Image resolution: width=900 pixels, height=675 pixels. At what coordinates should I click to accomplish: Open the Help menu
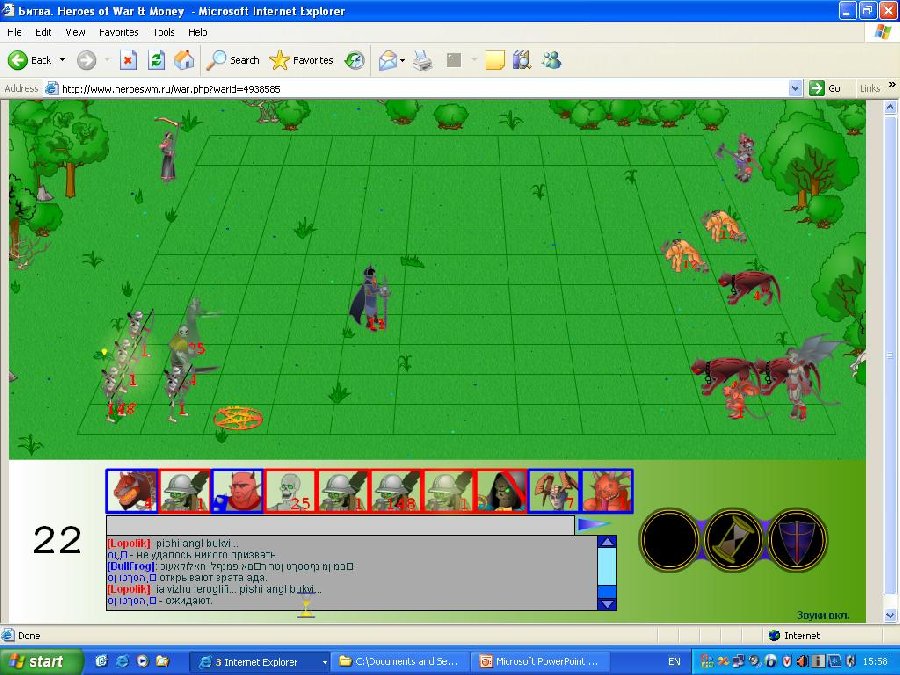197,32
